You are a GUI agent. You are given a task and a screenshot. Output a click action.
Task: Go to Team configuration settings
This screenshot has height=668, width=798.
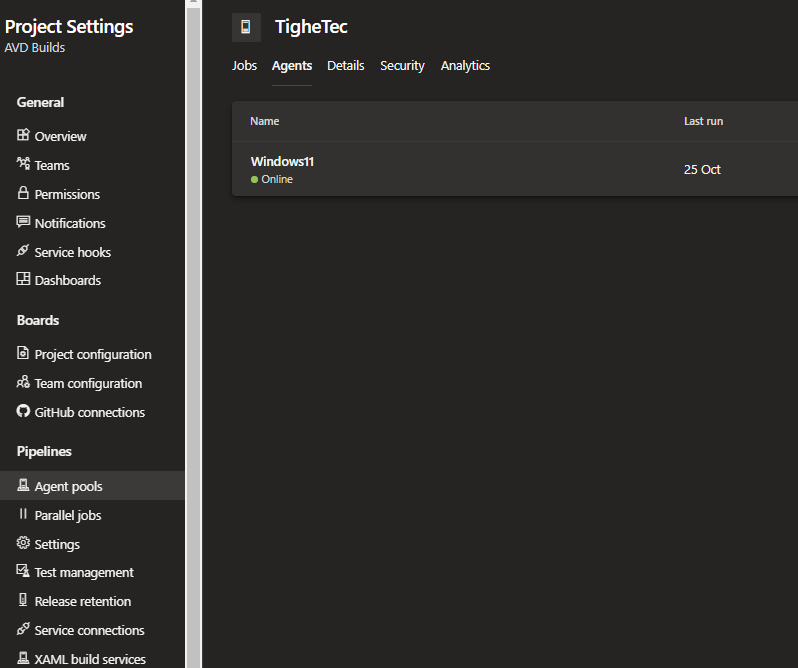(88, 383)
